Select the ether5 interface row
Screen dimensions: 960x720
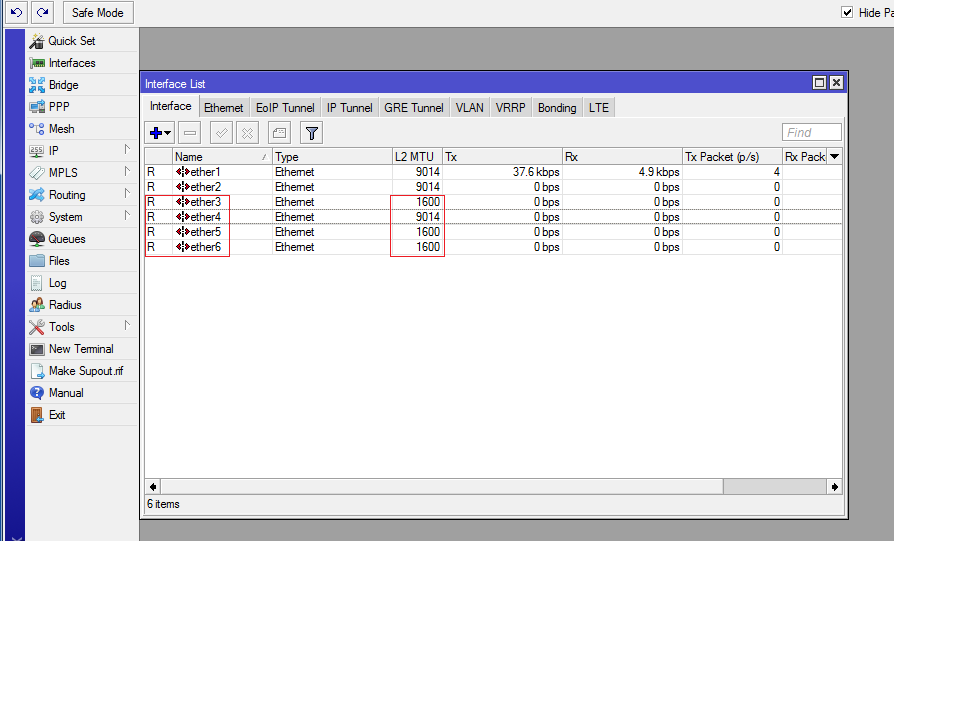coord(493,232)
